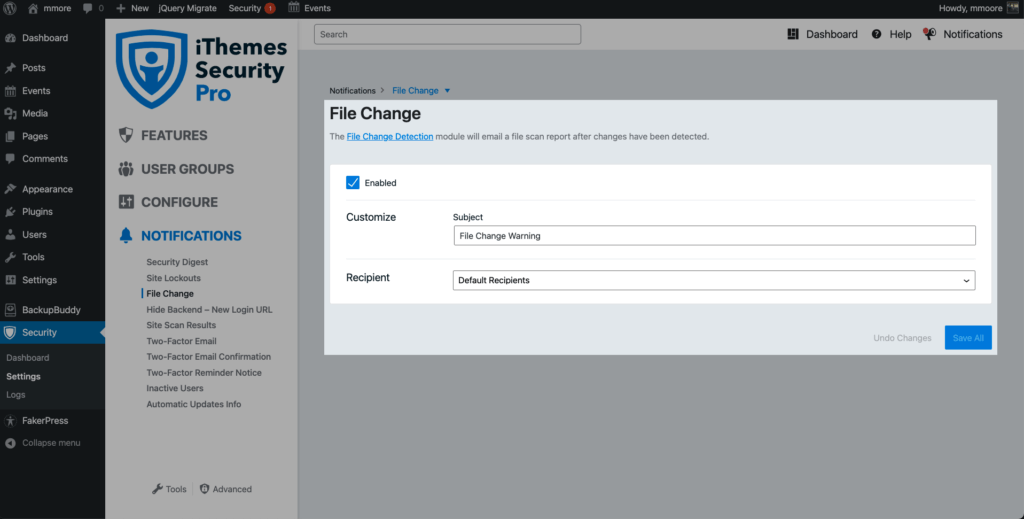The width and height of the screenshot is (1024, 519).
Task: Open the Advanced link at sidebar bottom
Action: click(x=225, y=489)
